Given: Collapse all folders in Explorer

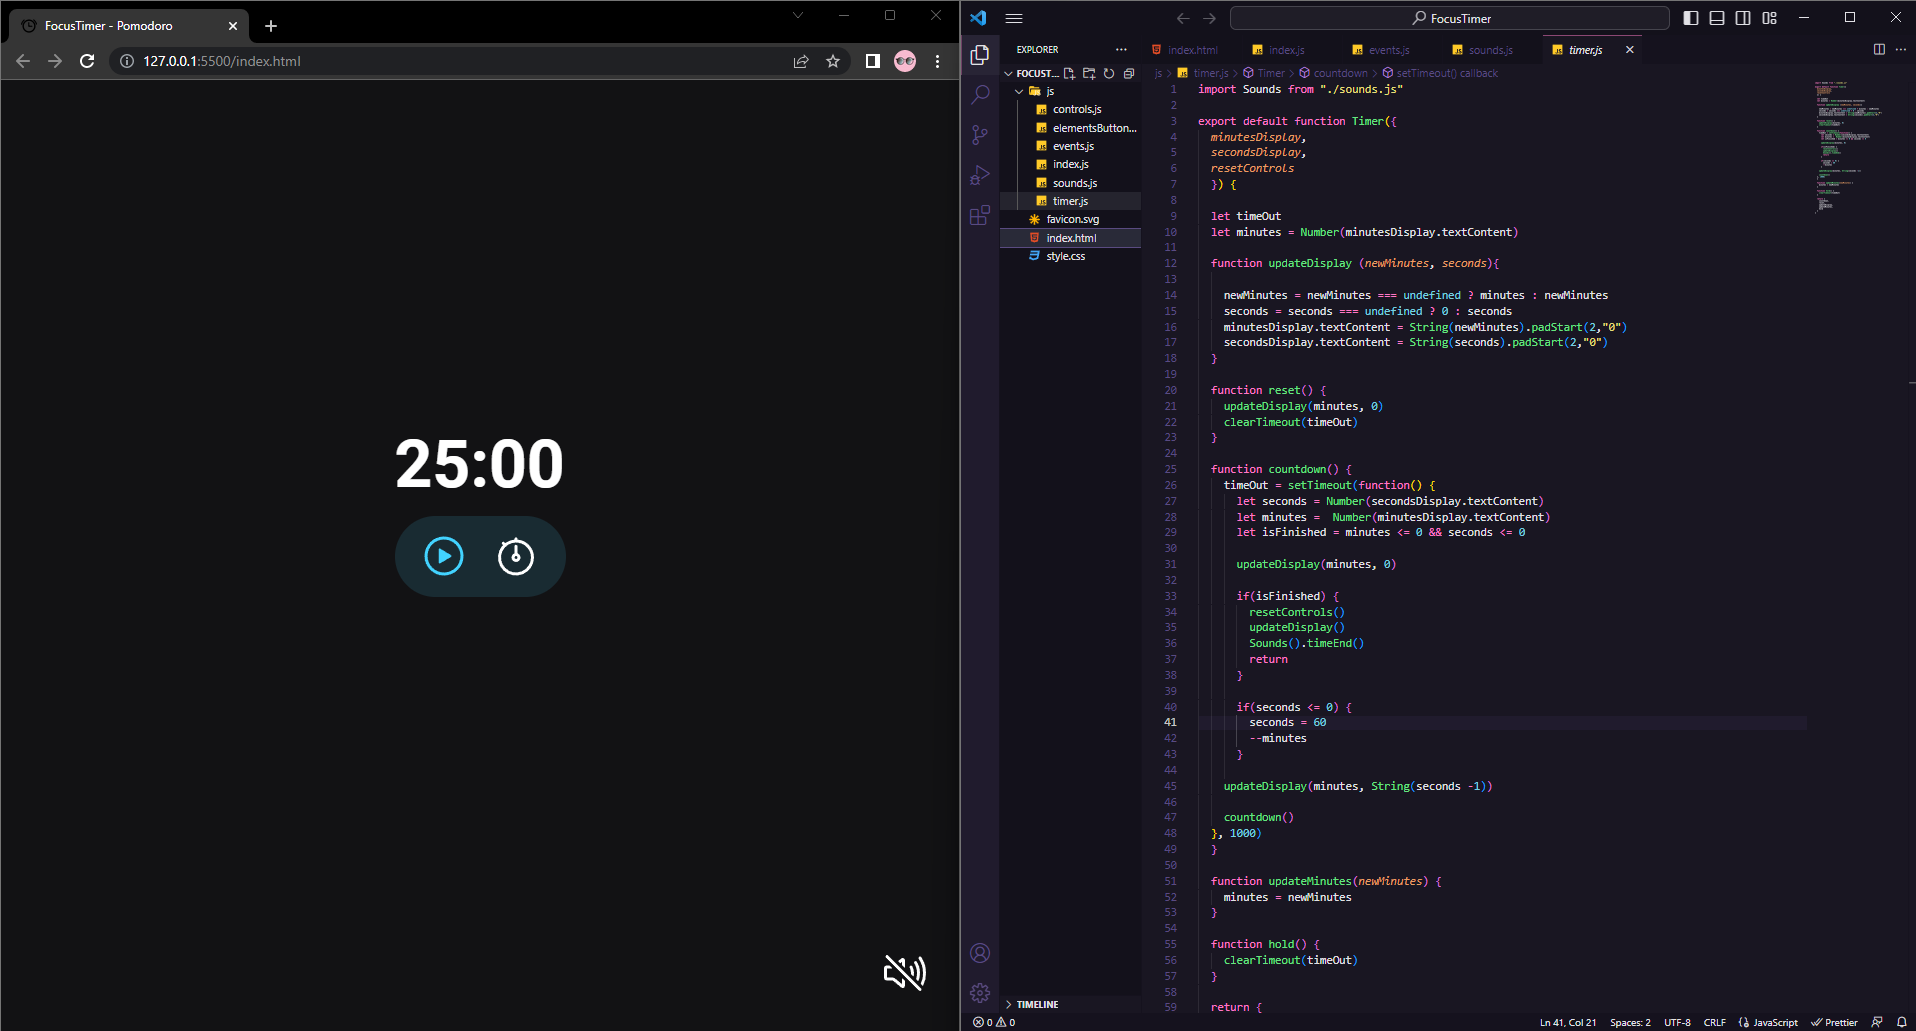Looking at the screenshot, I should [x=1129, y=73].
